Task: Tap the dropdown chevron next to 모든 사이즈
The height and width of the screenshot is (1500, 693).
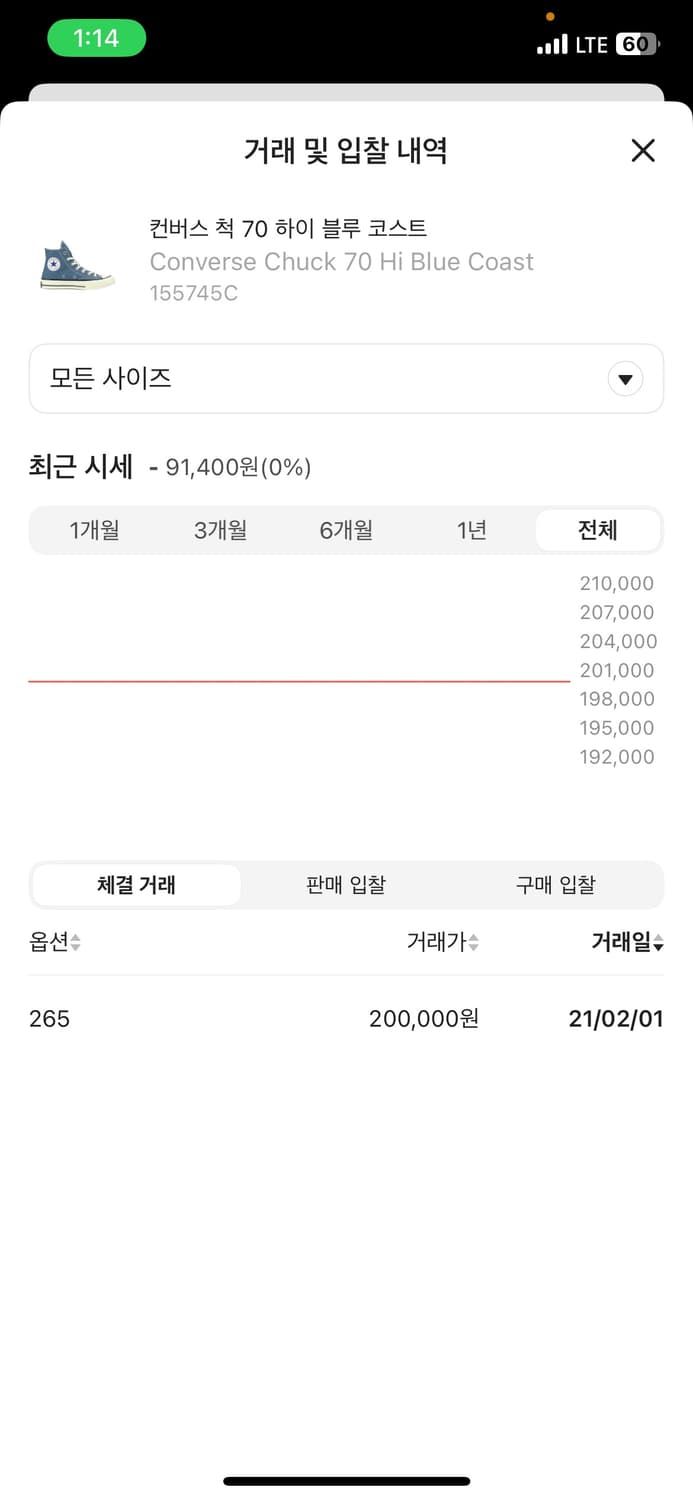Action: 626,379
